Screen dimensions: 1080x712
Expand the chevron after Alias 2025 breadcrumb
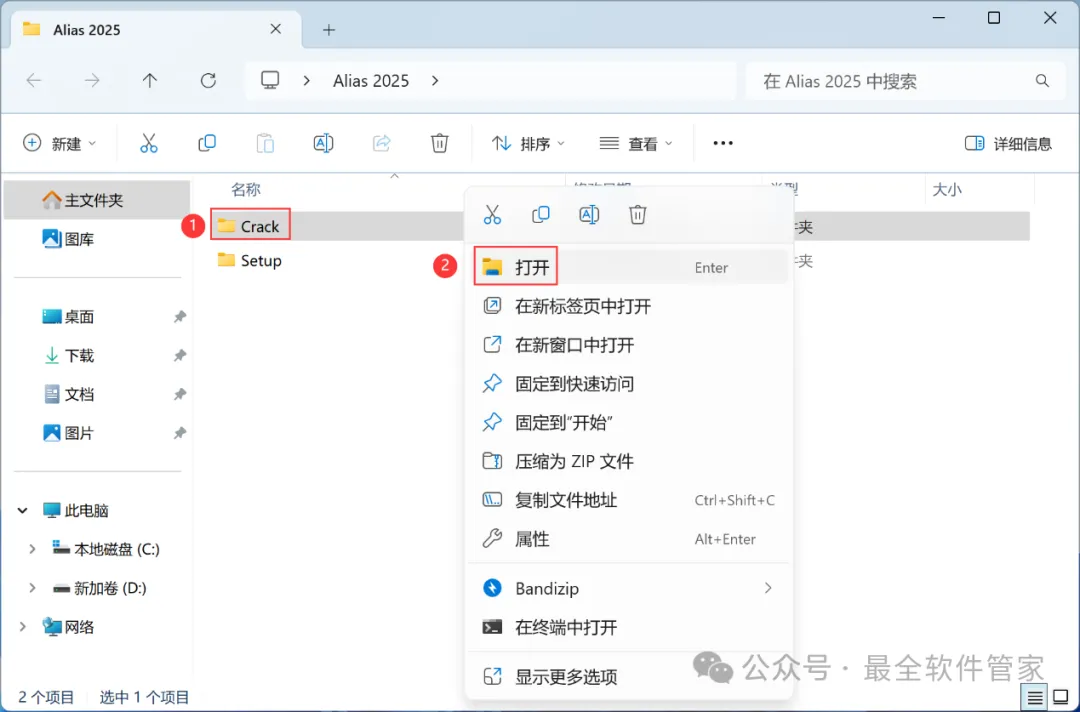[435, 81]
